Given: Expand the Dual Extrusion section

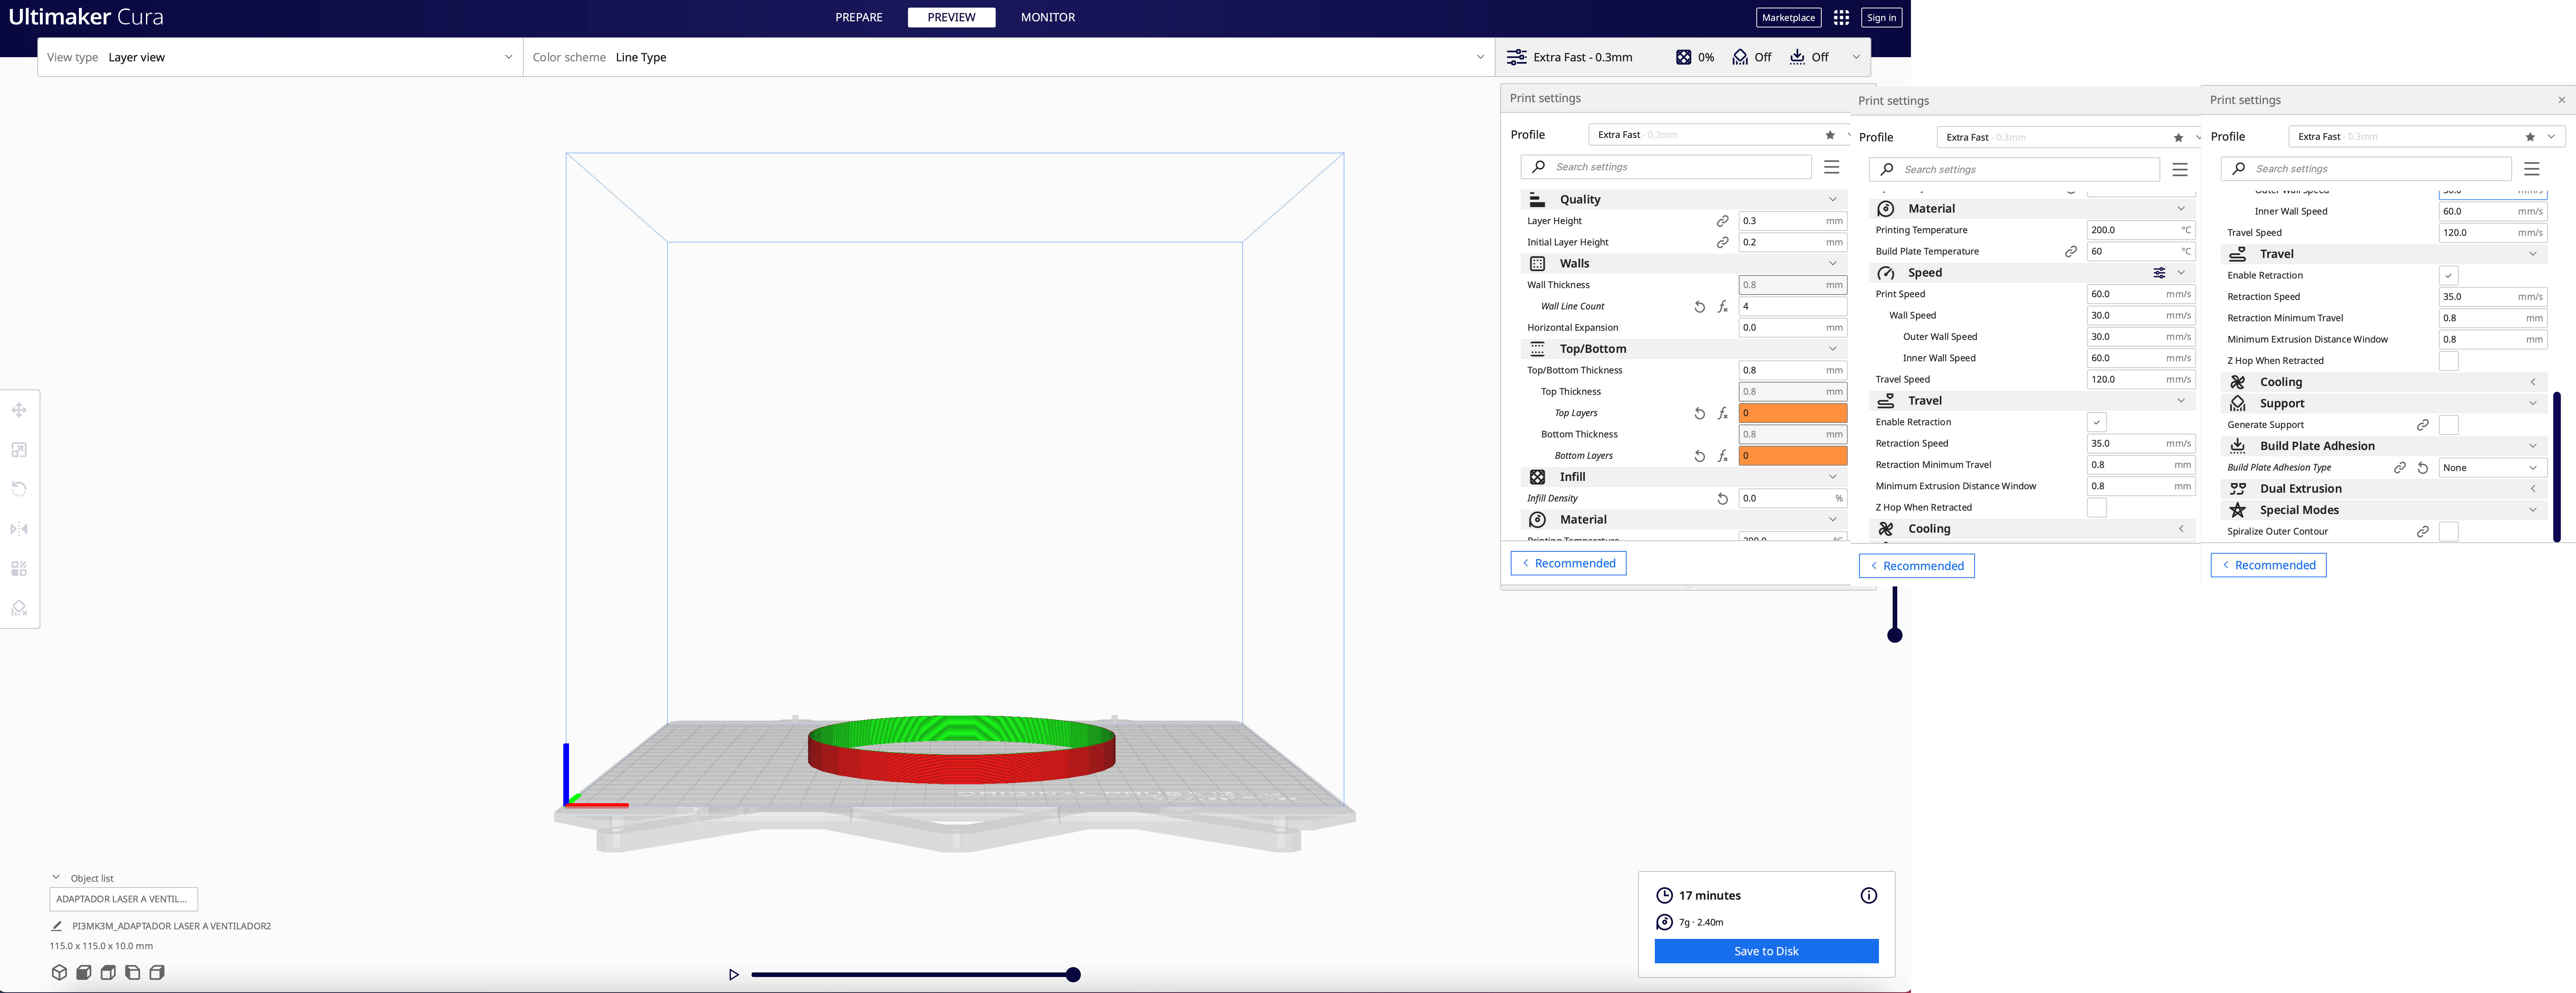Looking at the screenshot, I should 2384,489.
